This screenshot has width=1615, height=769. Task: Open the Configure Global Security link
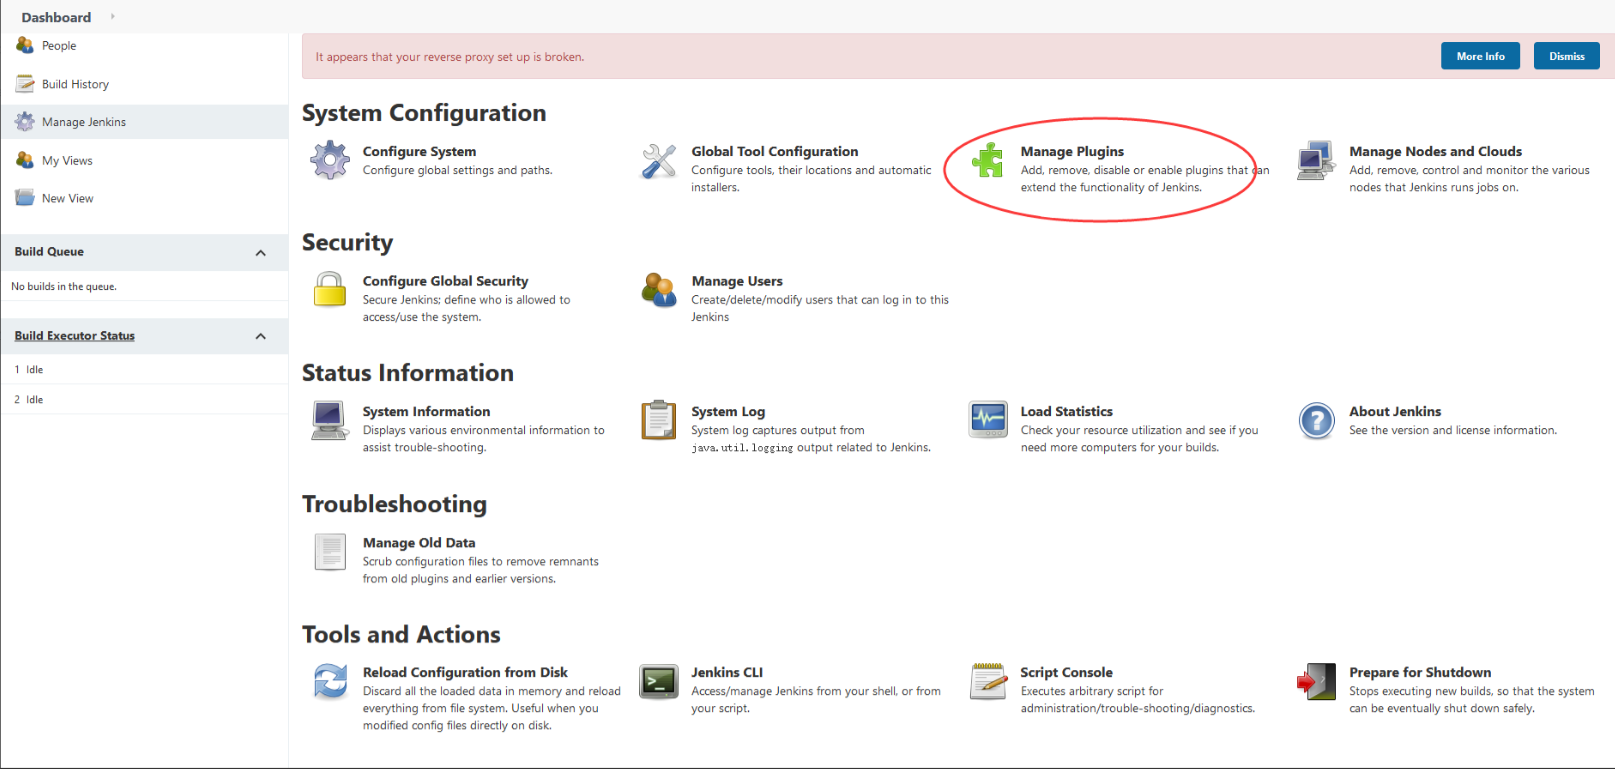coord(445,281)
